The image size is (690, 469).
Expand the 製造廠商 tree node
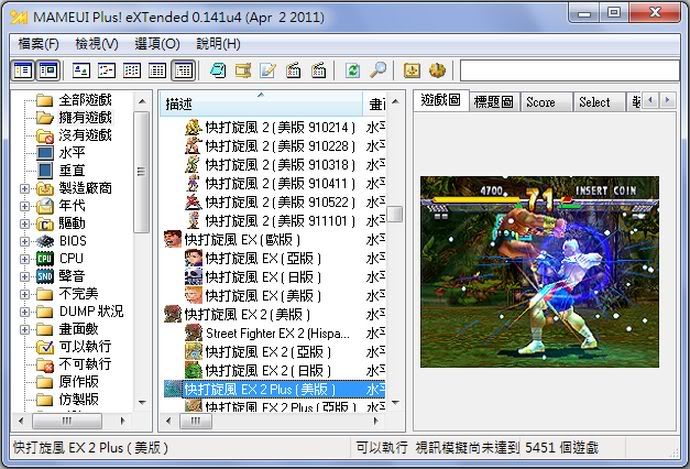(x=25, y=189)
